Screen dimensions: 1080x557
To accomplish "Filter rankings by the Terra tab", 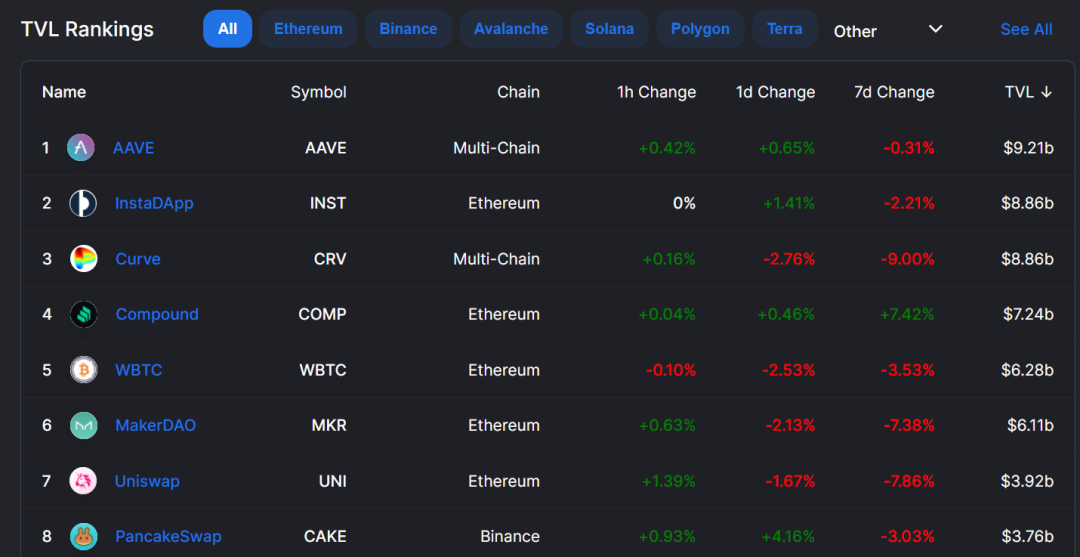I will pos(785,29).
